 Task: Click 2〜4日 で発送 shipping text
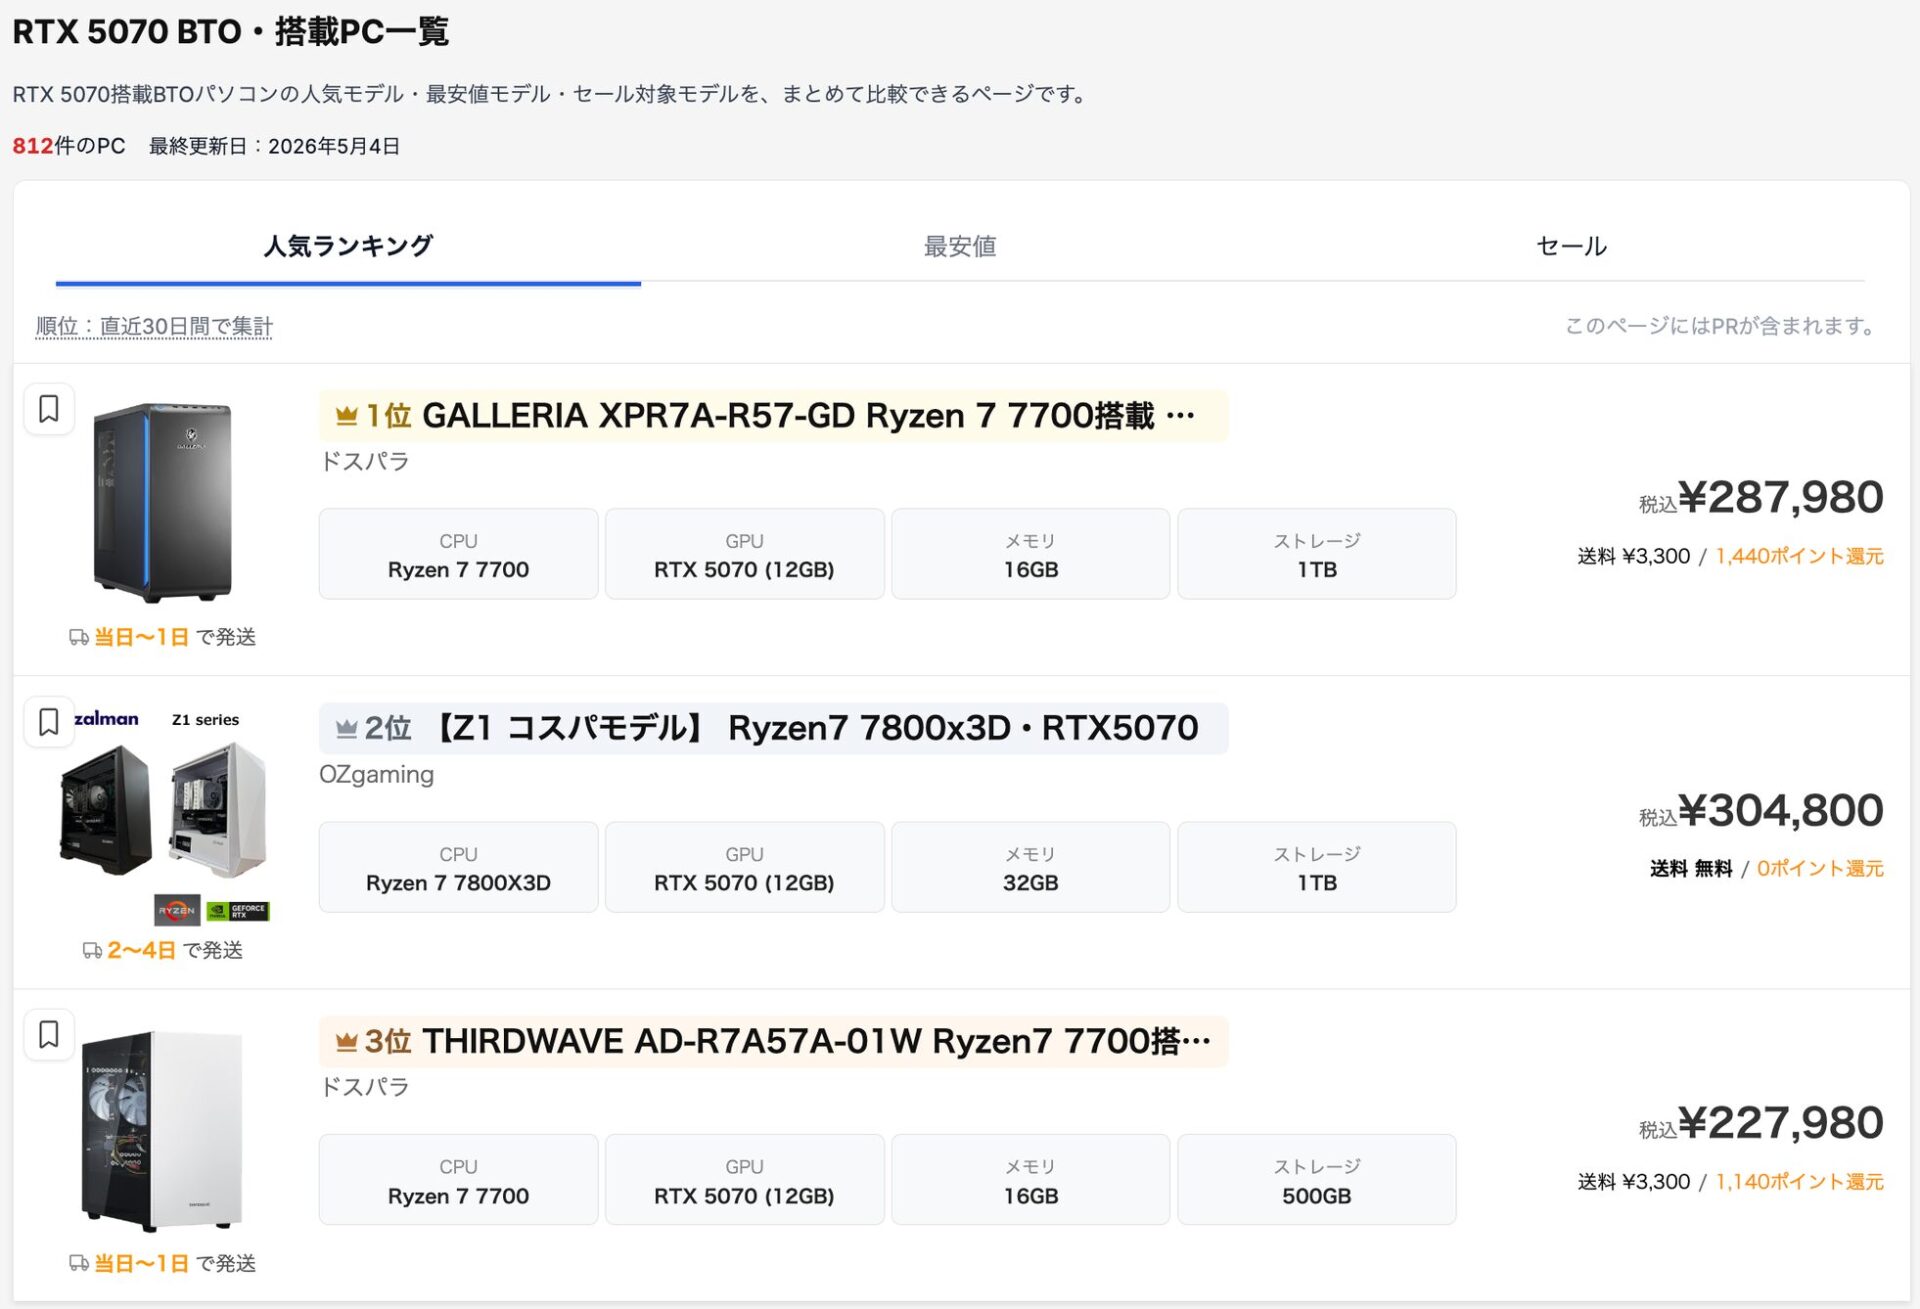(x=175, y=950)
